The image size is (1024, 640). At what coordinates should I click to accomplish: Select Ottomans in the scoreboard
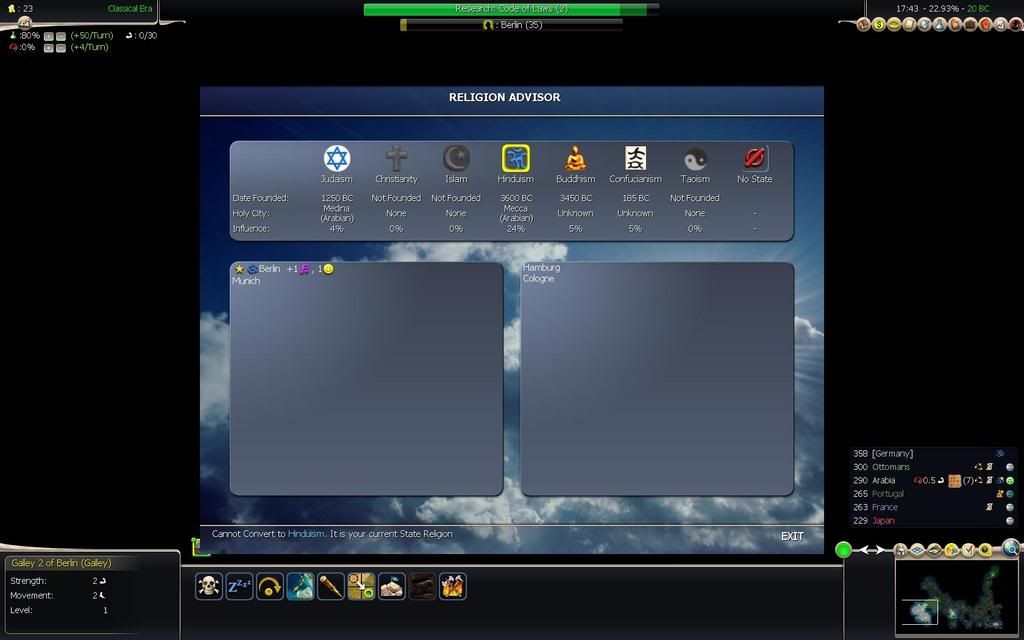point(891,467)
